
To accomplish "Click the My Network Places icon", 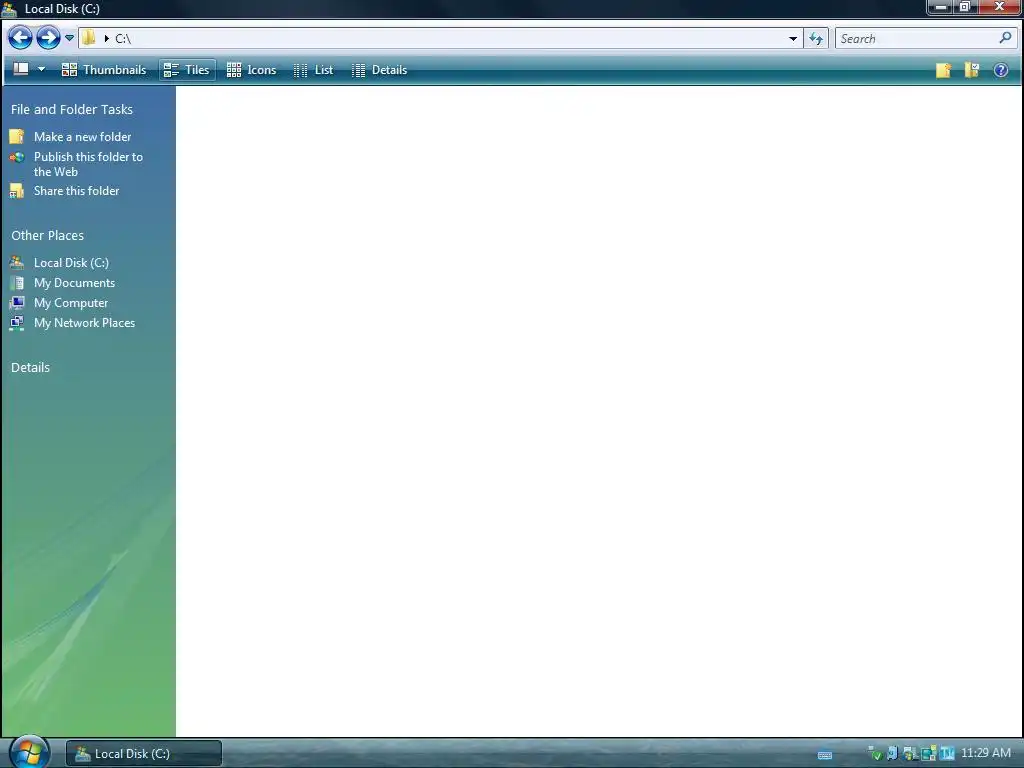I will pyautogui.click(x=16, y=323).
